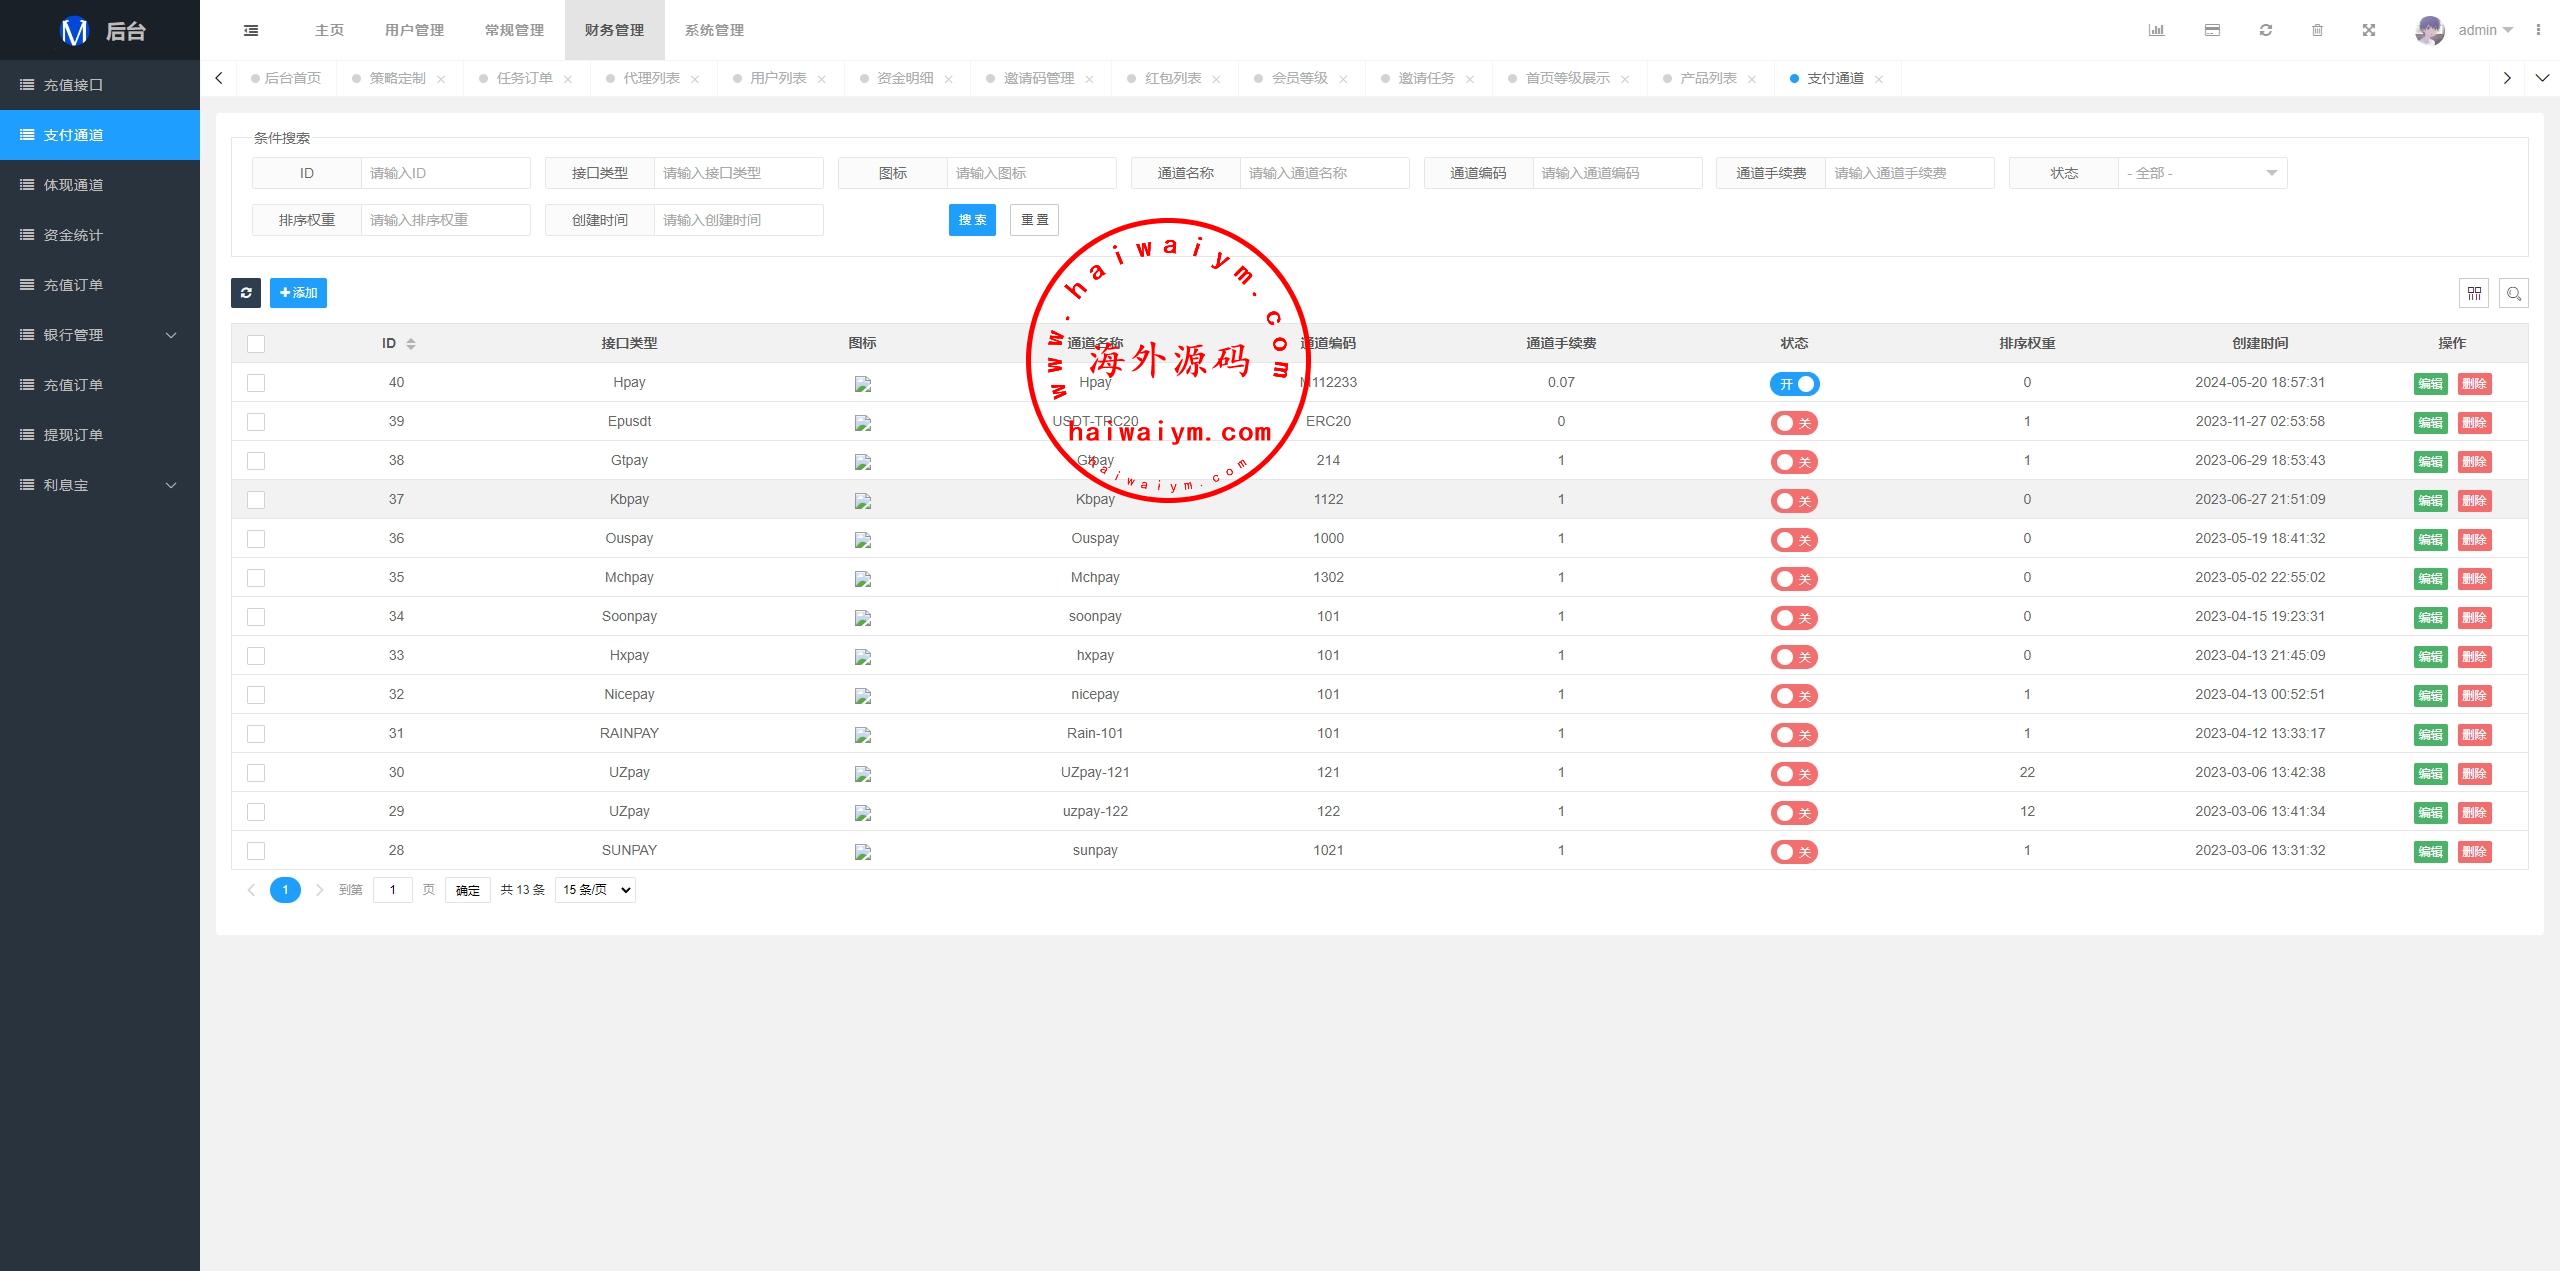
Task: Check the checkbox for row ID 39
Action: pos(256,422)
